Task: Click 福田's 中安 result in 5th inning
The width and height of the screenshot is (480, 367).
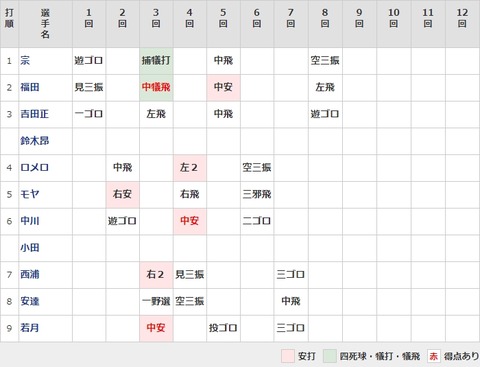Action: [x=223, y=87]
